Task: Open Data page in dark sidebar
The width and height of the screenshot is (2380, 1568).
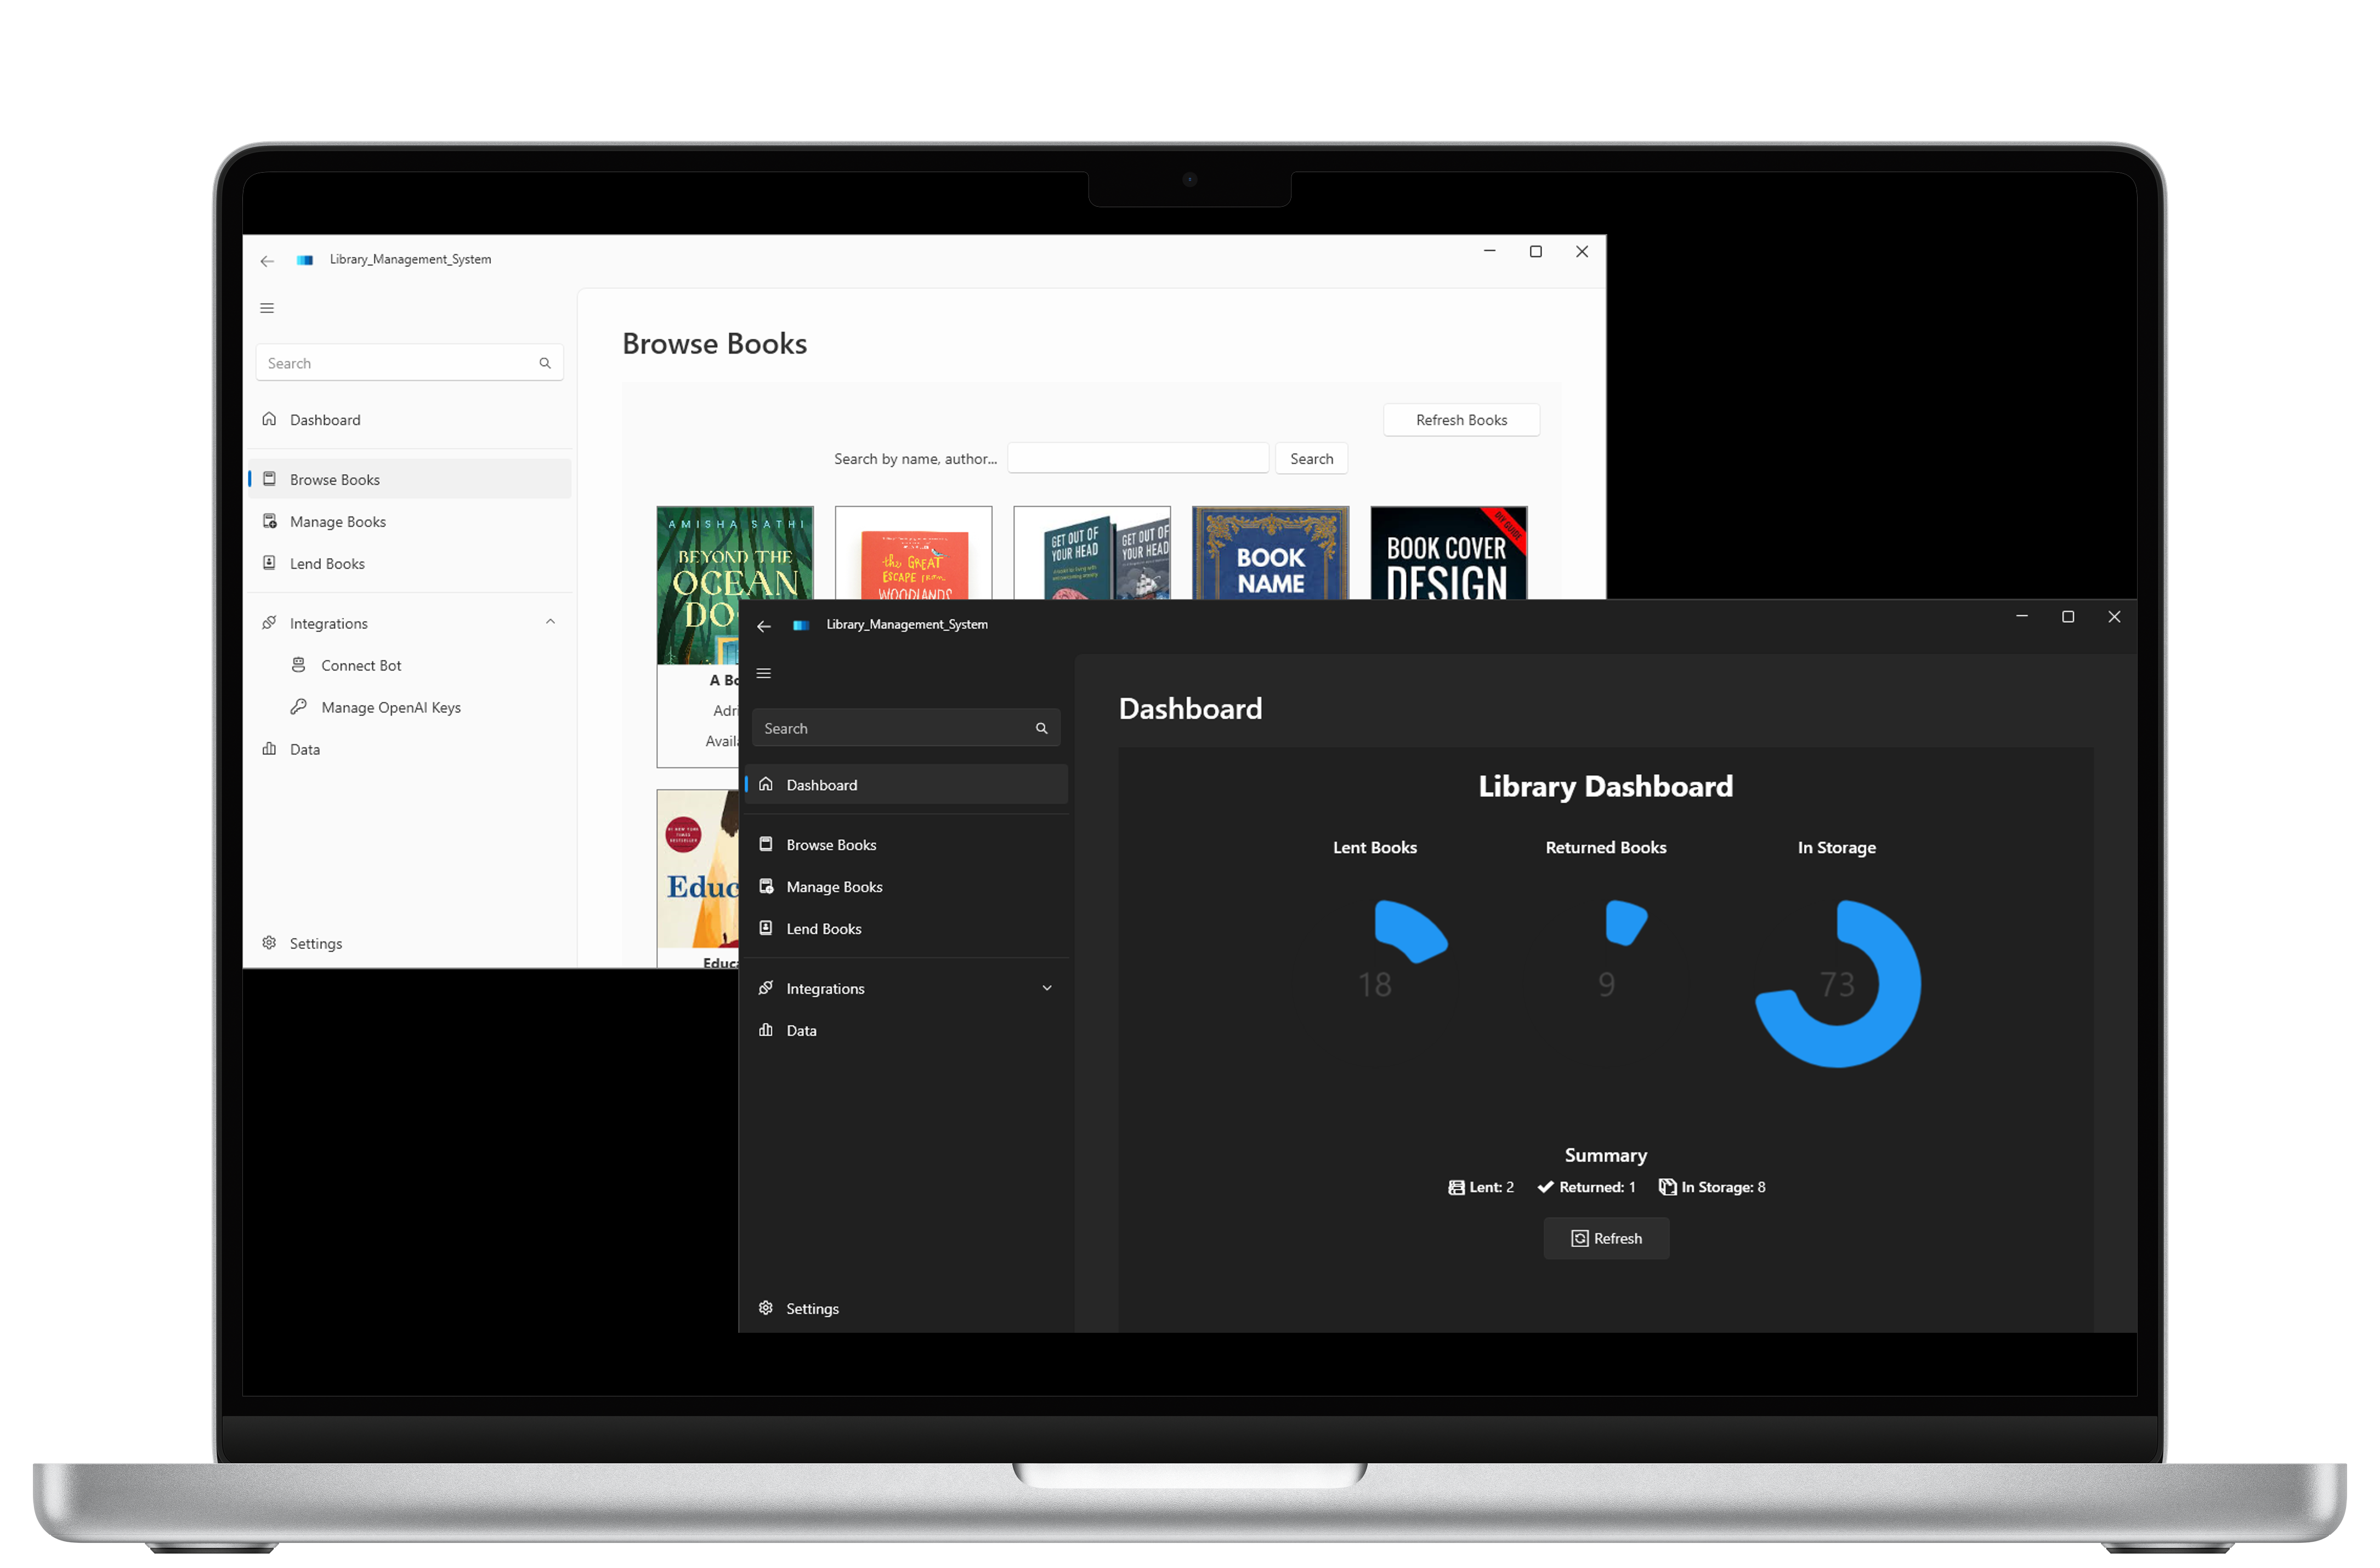Action: click(801, 1030)
